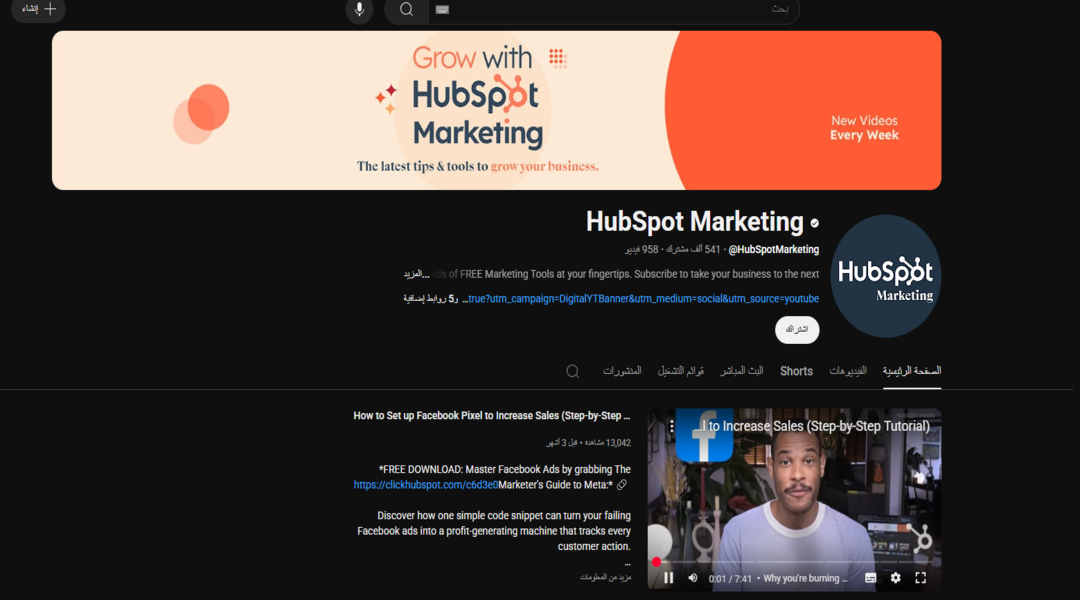Image resolution: width=1080 pixels, height=600 pixels.
Task: Click the HubSpot Marketing channel avatar
Action: click(885, 276)
